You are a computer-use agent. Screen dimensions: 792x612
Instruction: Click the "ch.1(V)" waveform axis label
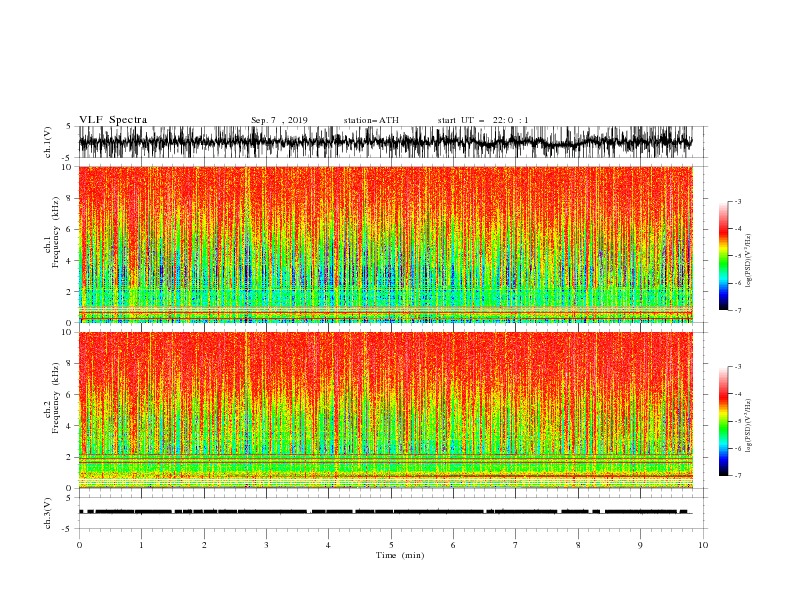48,142
